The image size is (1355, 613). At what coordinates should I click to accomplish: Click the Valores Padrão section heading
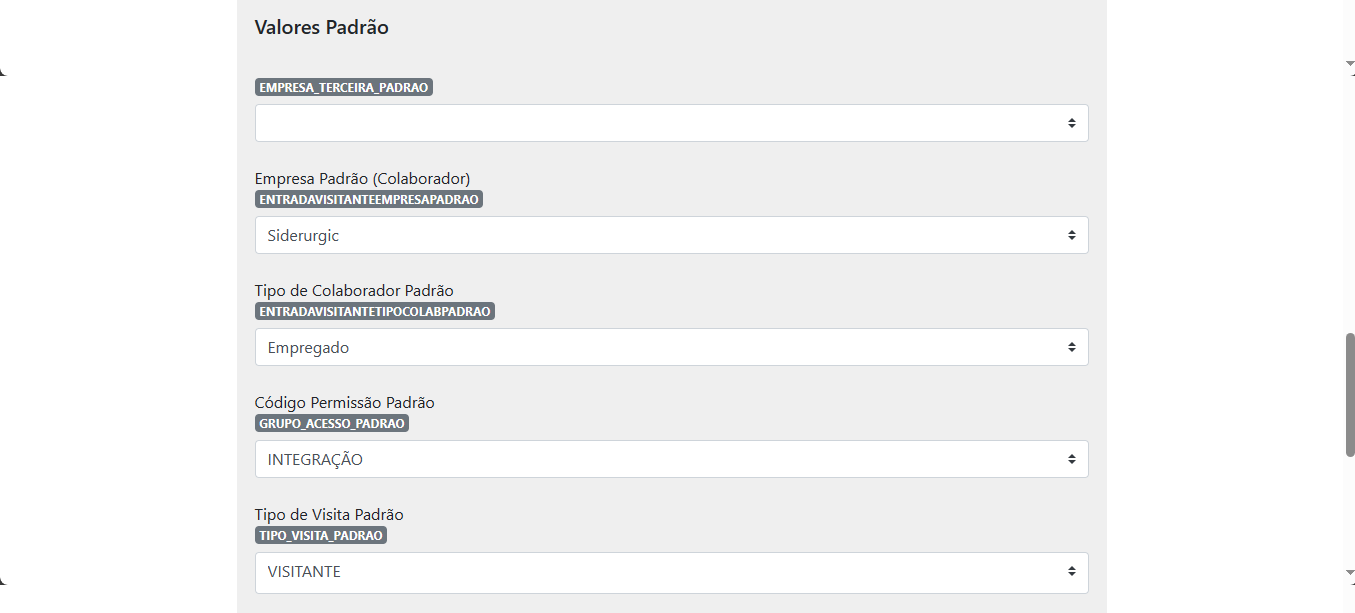click(322, 27)
